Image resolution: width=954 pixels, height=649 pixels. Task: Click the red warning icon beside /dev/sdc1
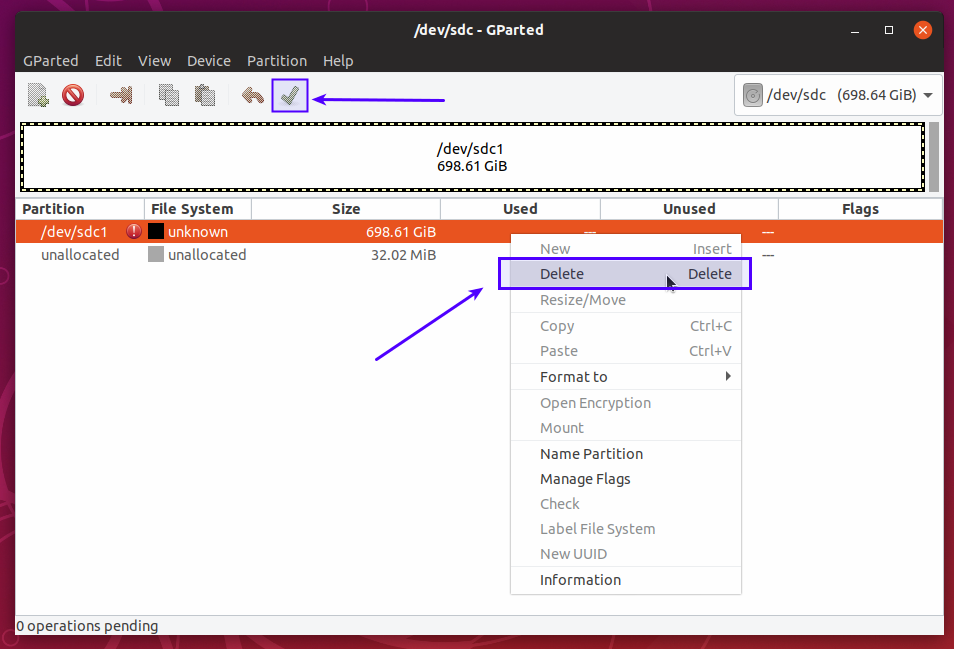pyautogui.click(x=134, y=232)
